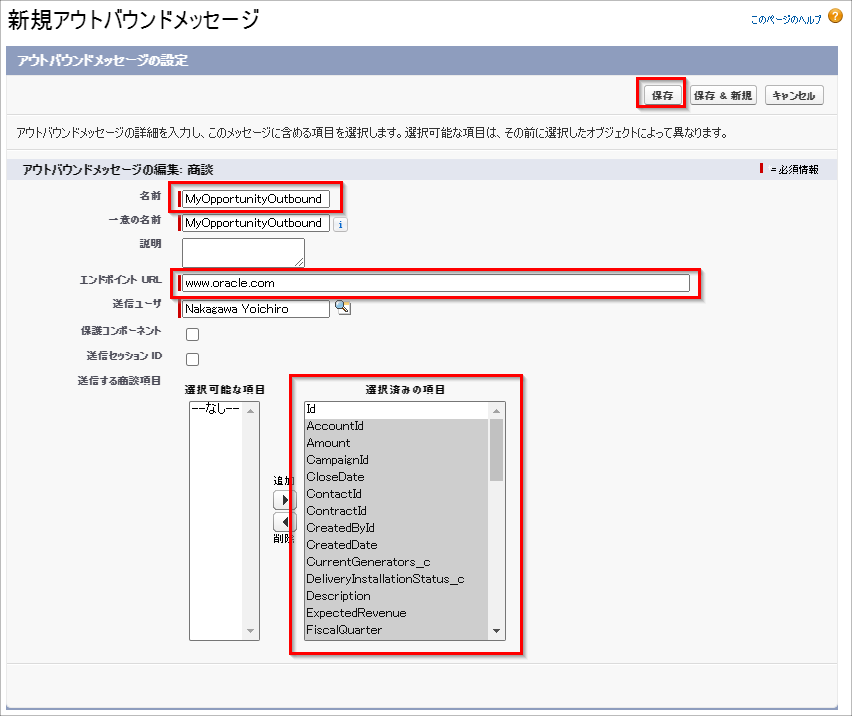The width and height of the screenshot is (852, 716).
Task: Click the help question mark icon
Action: point(835,17)
